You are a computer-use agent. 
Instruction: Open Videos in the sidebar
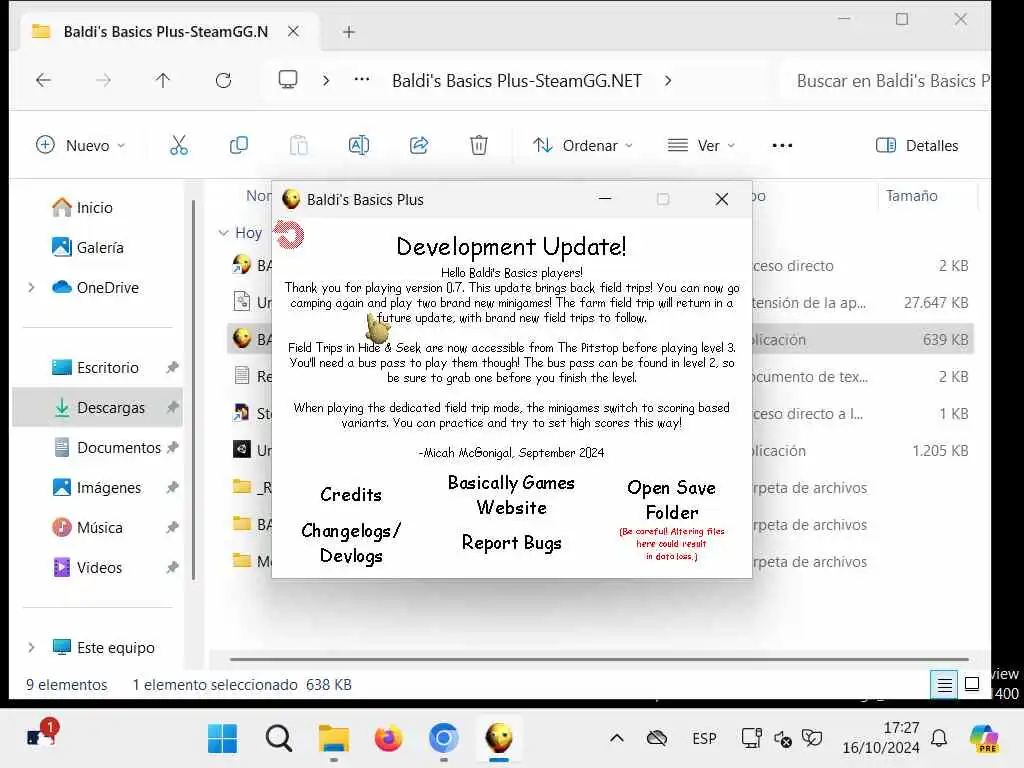coord(98,568)
